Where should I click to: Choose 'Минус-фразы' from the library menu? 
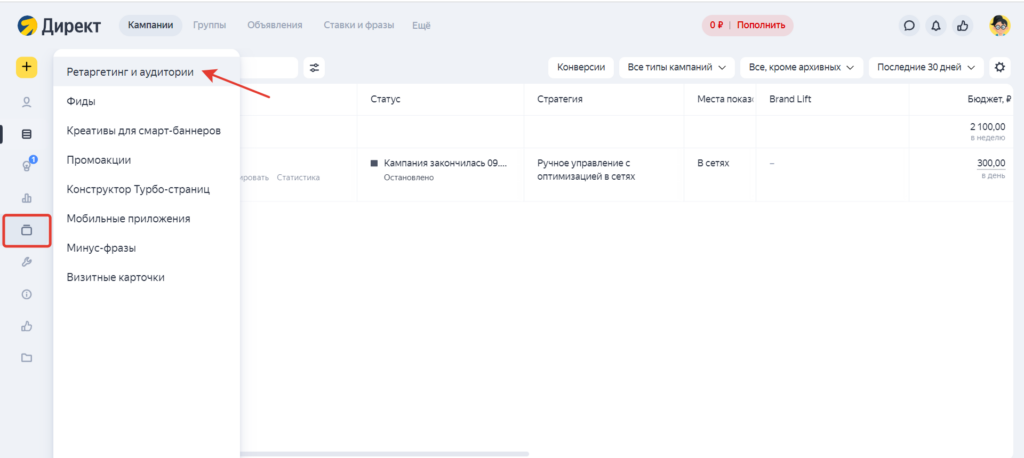[x=101, y=247]
